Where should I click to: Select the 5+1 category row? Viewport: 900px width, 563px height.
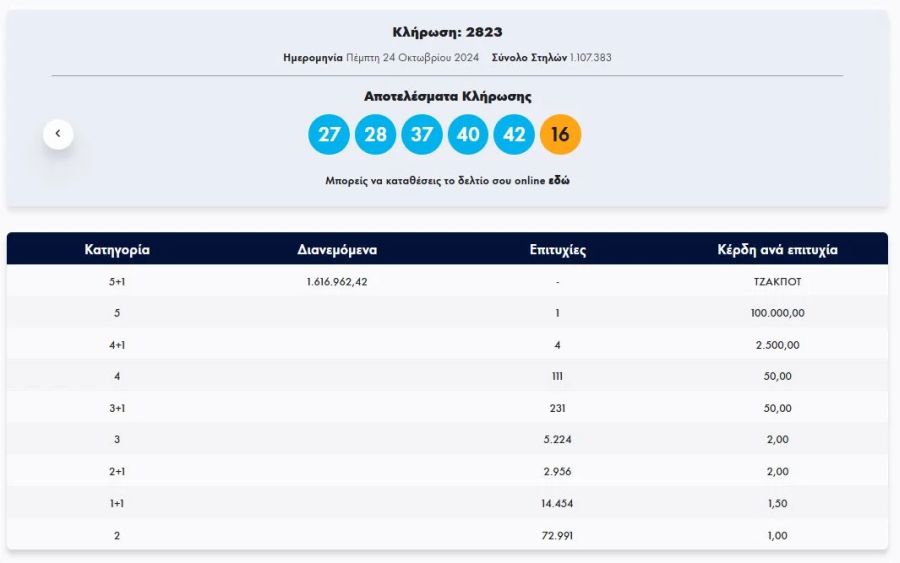coord(117,282)
